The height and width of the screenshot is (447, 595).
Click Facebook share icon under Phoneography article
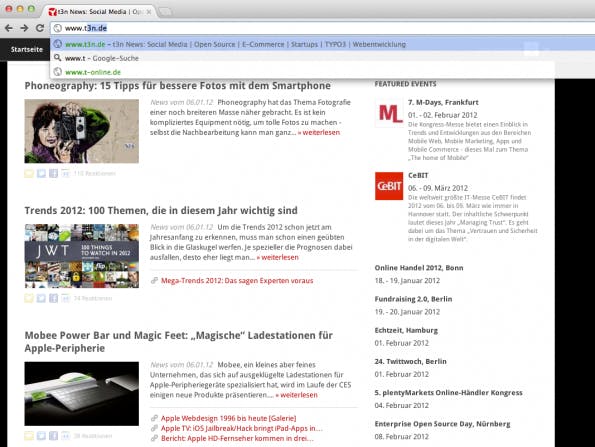pyautogui.click(x=53, y=173)
